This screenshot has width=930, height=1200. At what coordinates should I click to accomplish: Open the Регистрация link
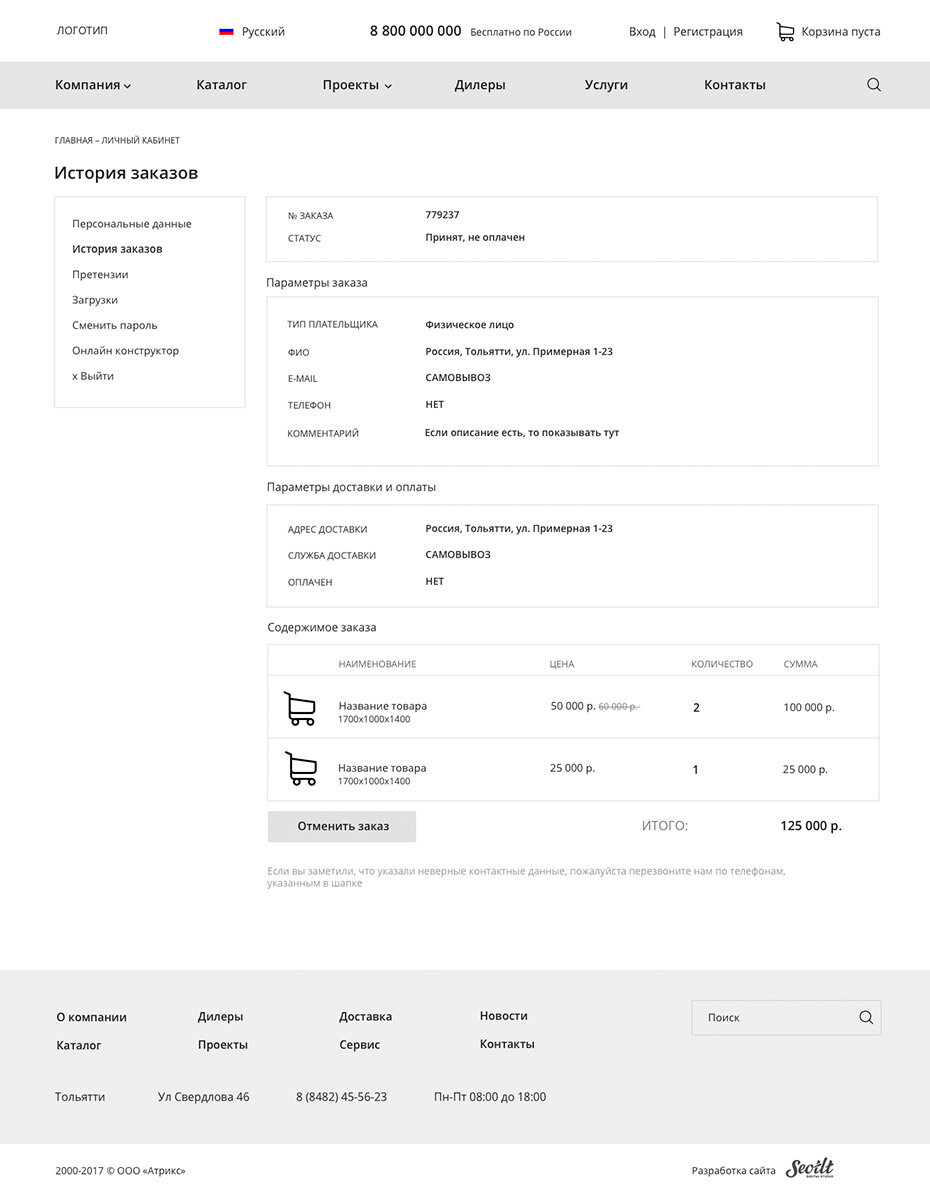coord(708,32)
